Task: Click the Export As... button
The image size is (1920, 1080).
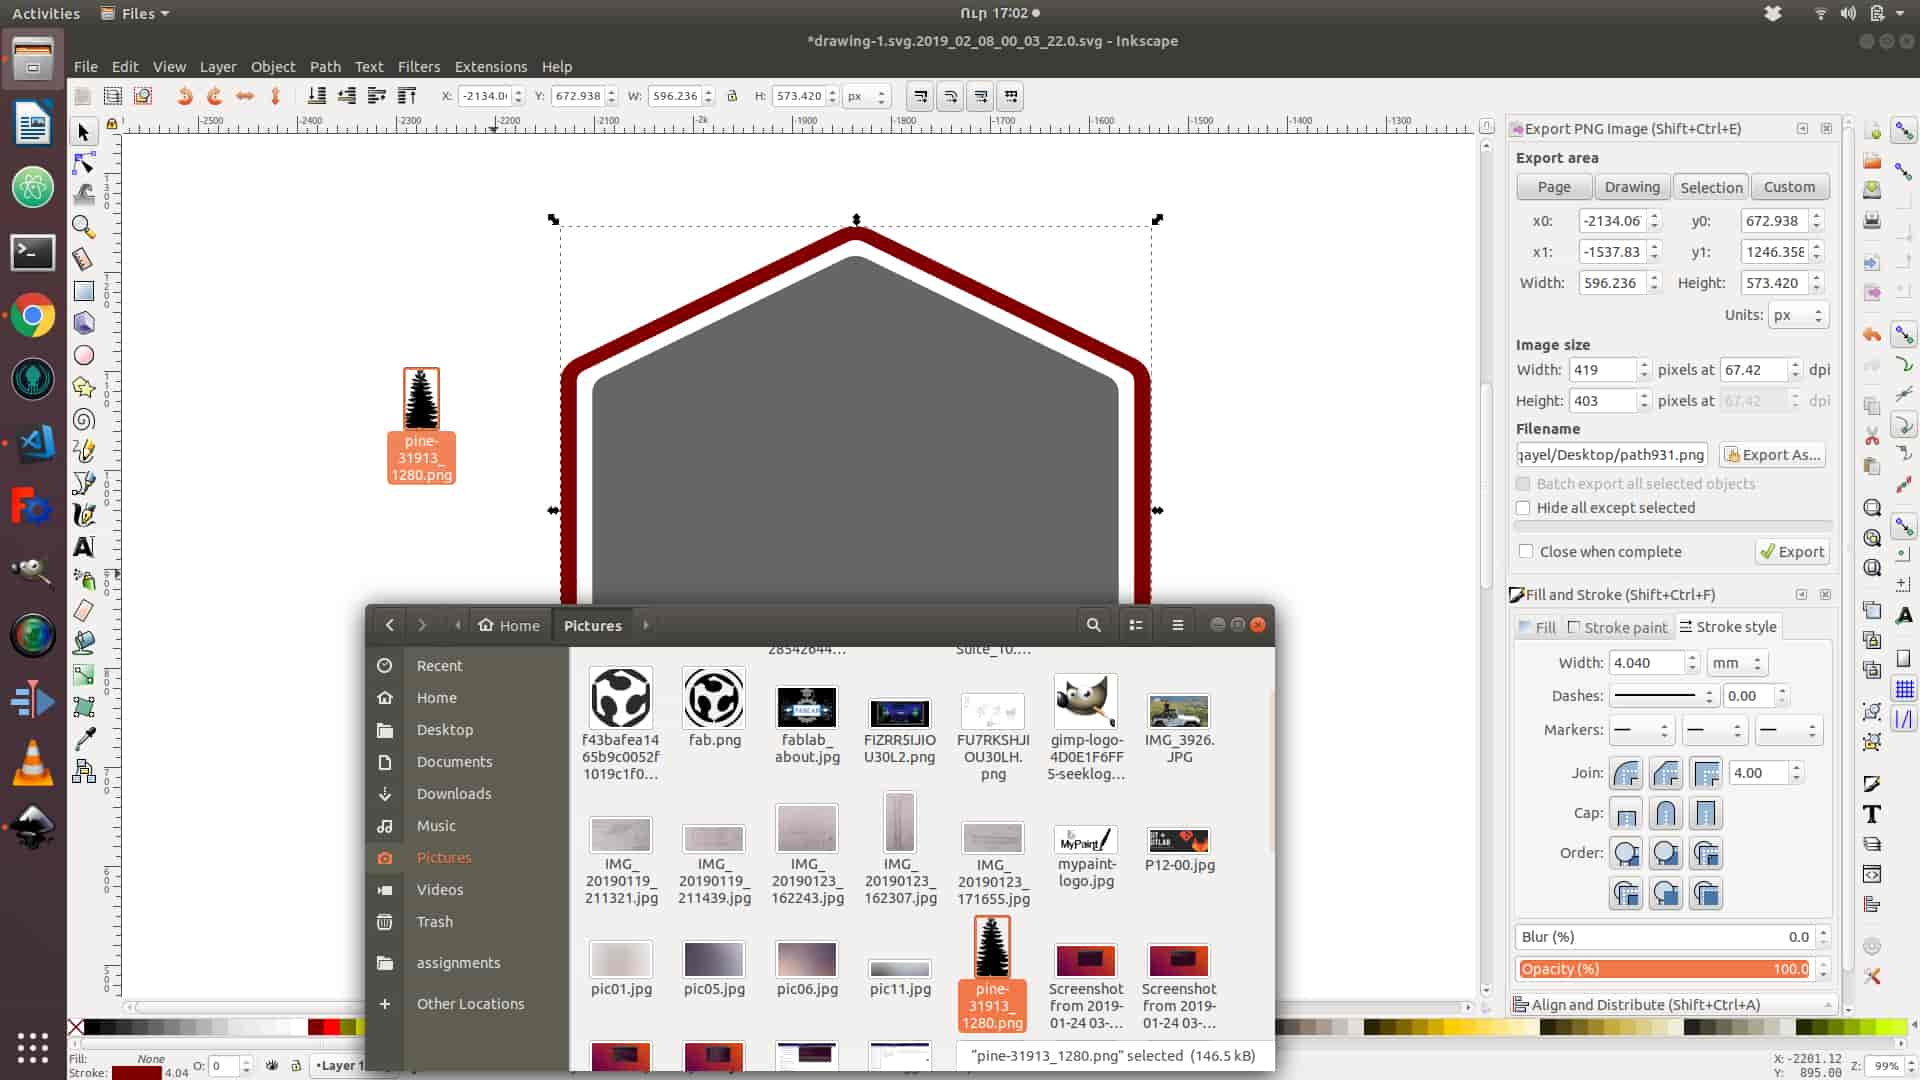Action: [1772, 455]
